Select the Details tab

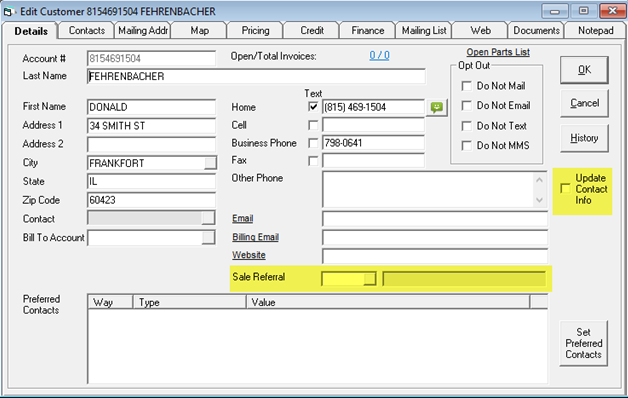(30, 31)
